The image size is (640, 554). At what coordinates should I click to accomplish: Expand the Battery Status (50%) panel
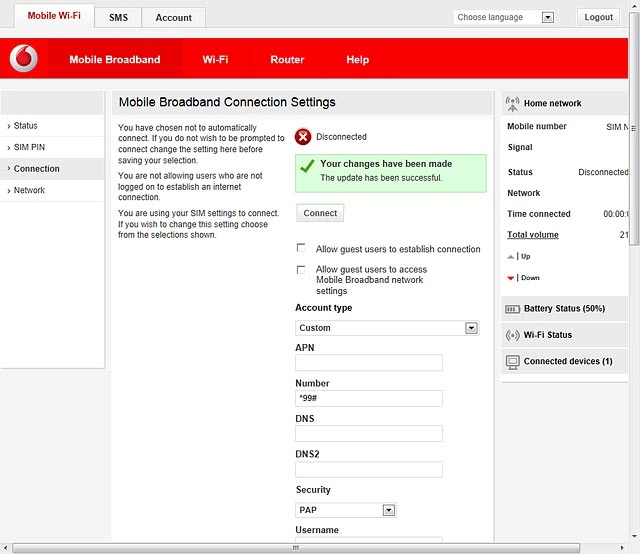coord(564,309)
